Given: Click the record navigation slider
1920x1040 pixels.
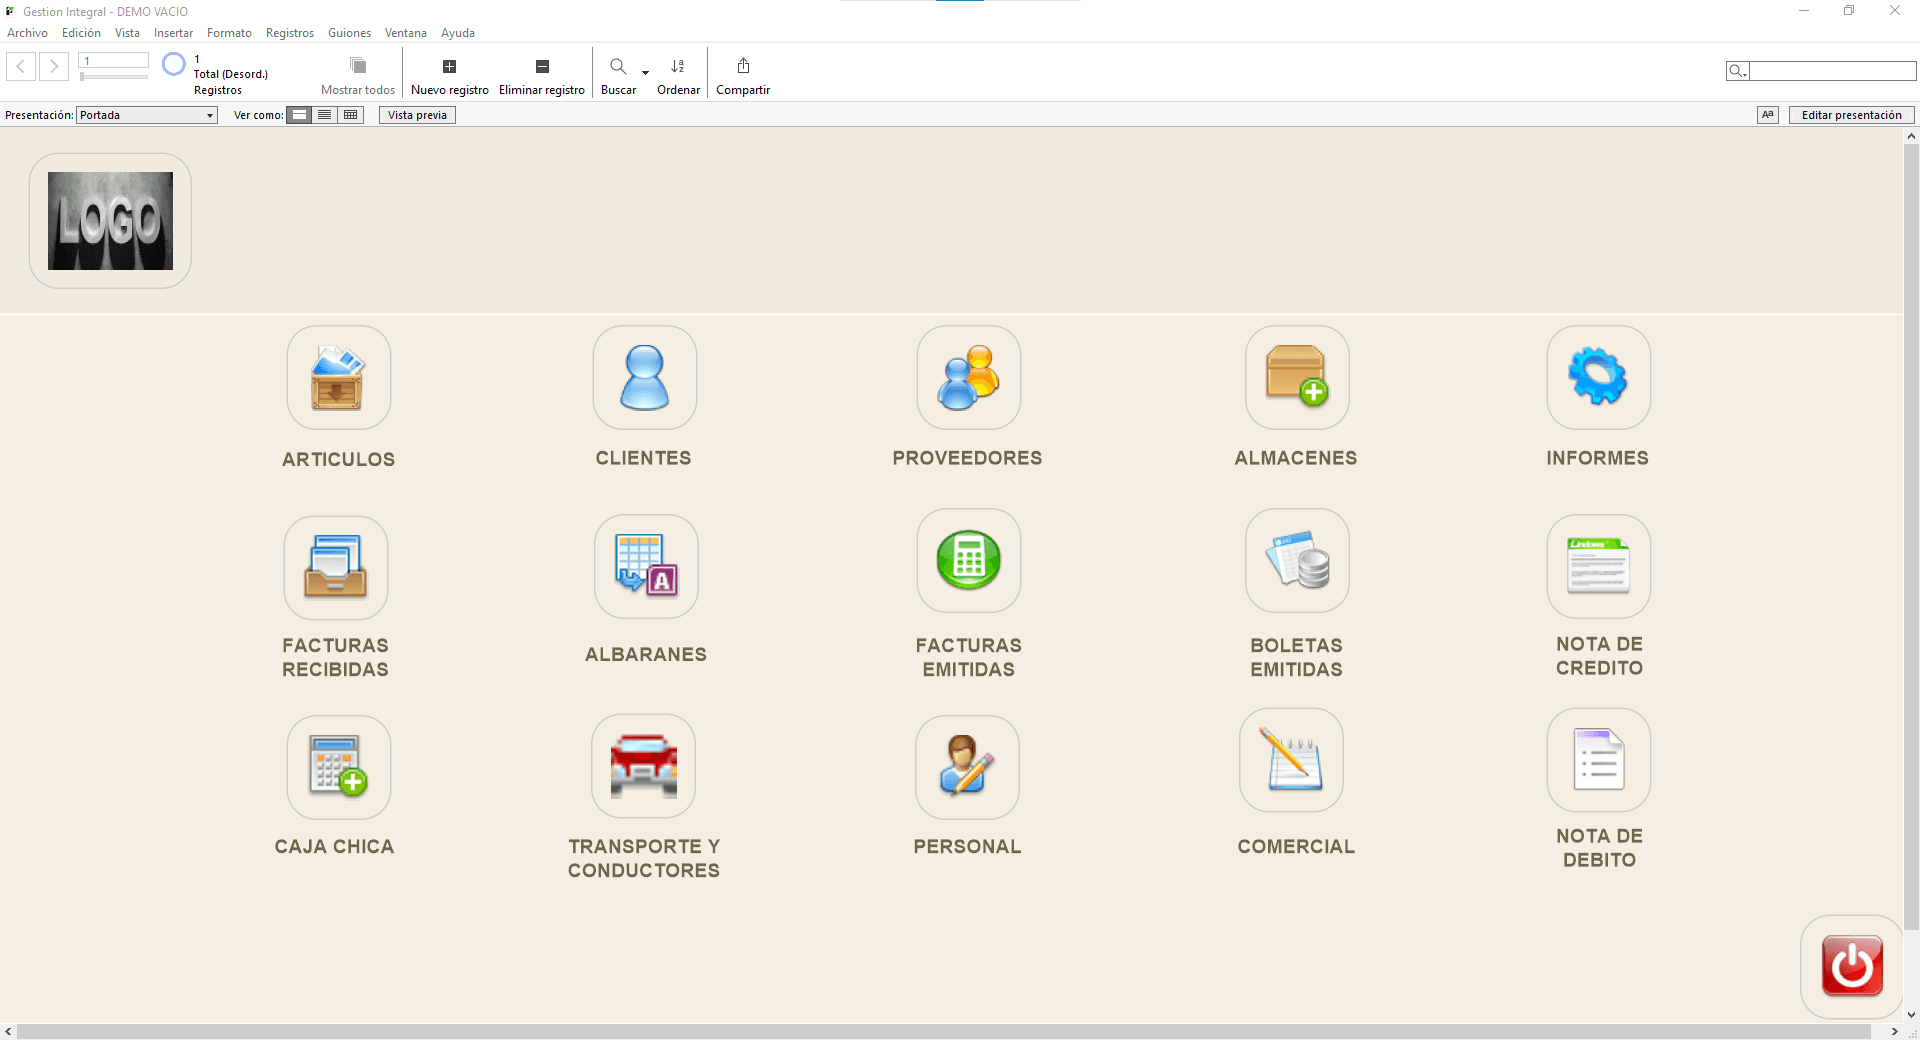Looking at the screenshot, I should tap(114, 77).
